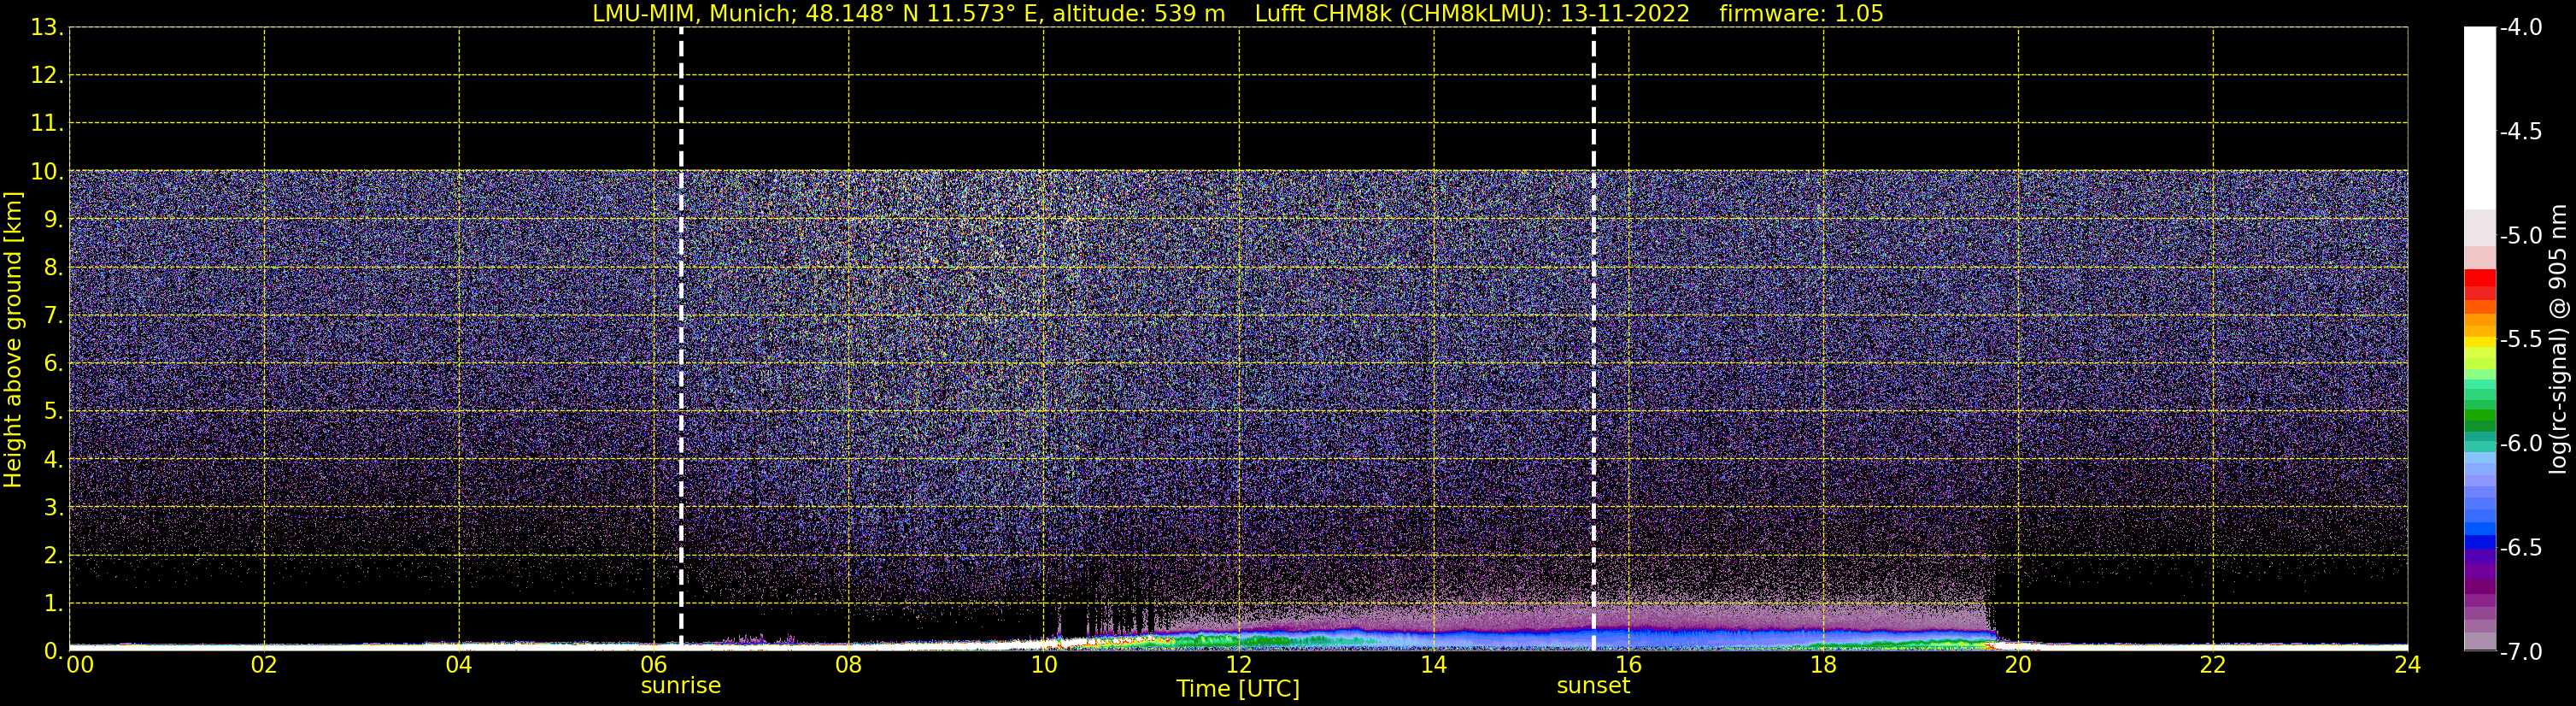
Task: Click the 'Time [UTC]' axis title
Action: click(x=1238, y=689)
